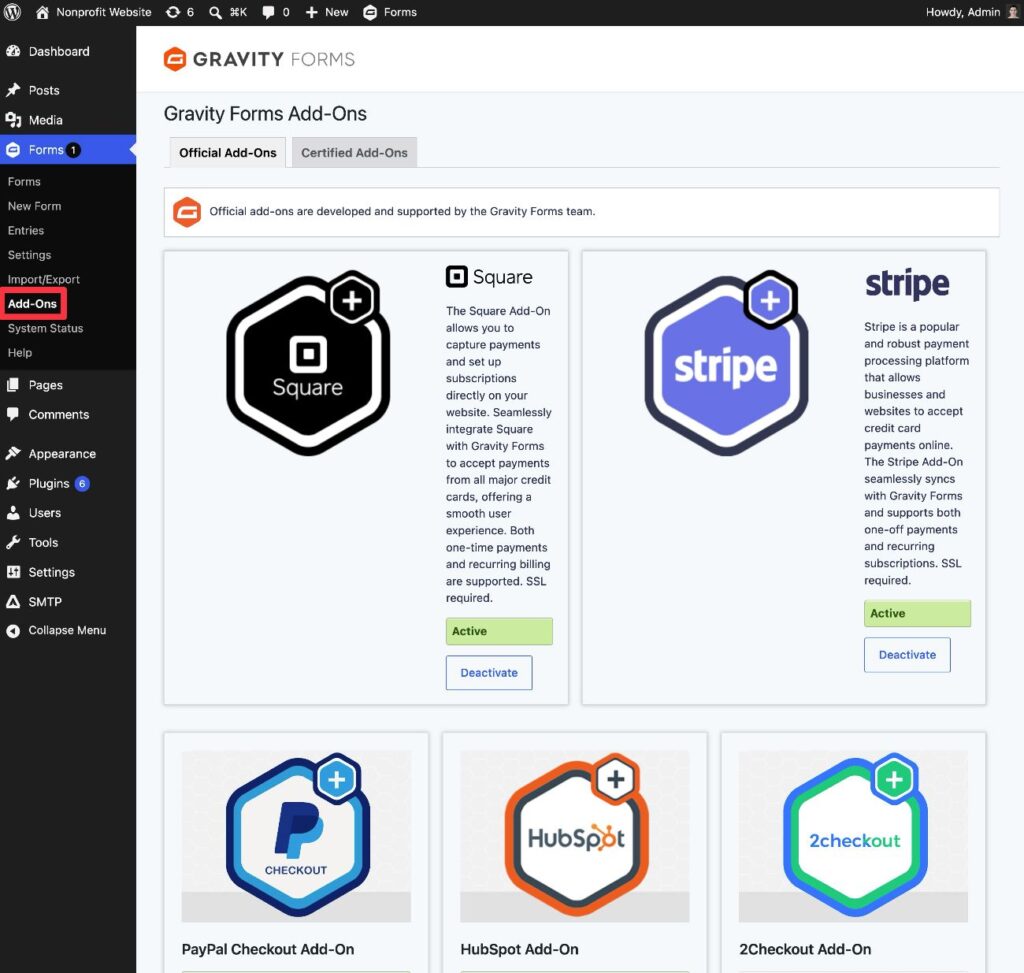Open Forms in top admin bar

click(x=390, y=12)
